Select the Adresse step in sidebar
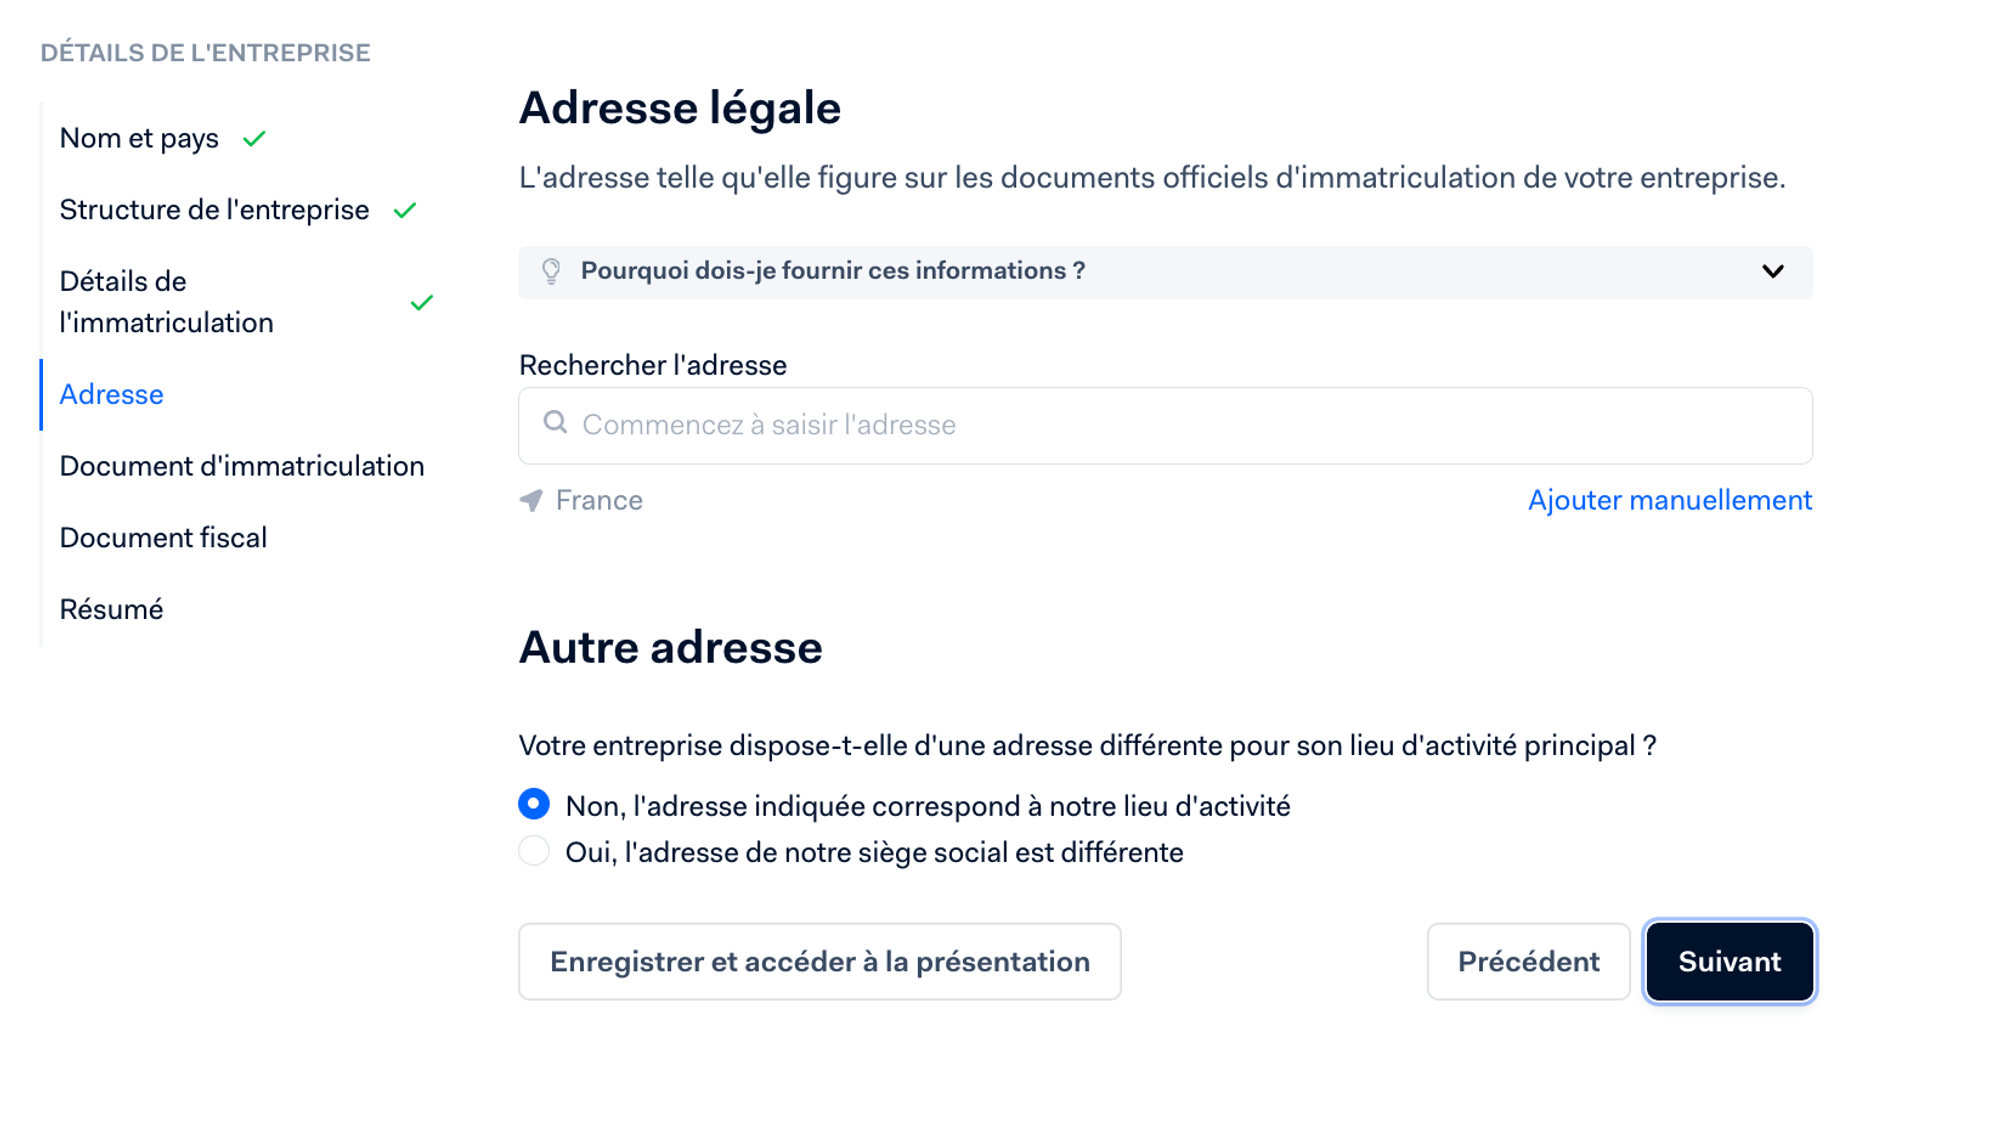Image resolution: width=2000 pixels, height=1135 pixels. [111, 394]
